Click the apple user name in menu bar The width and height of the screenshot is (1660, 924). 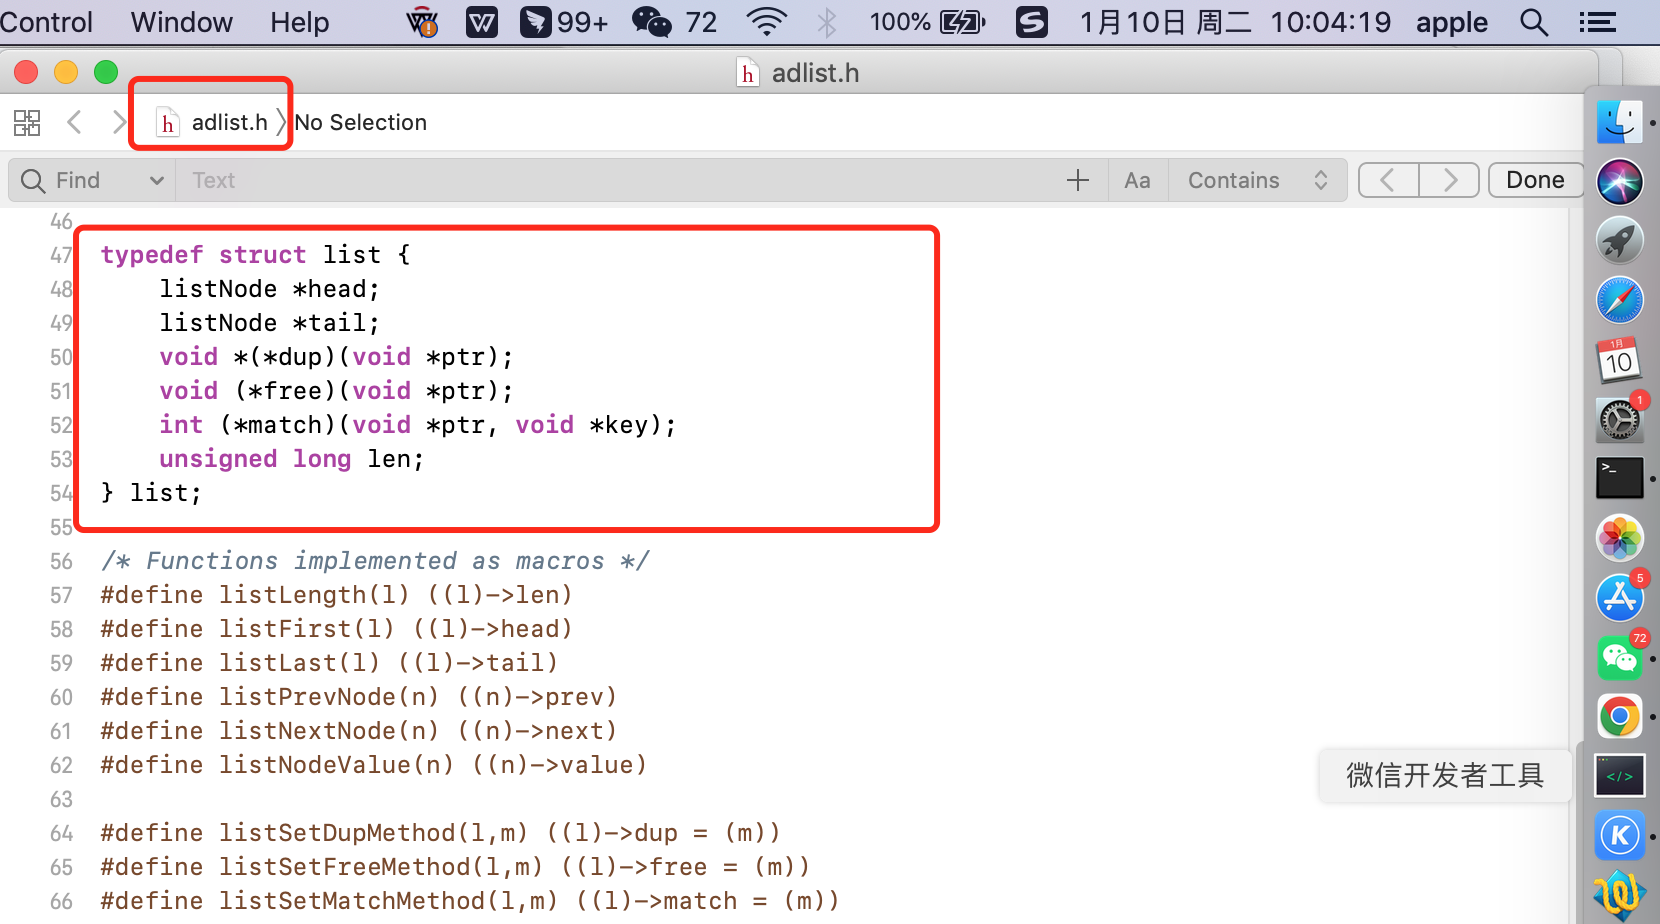click(x=1451, y=22)
